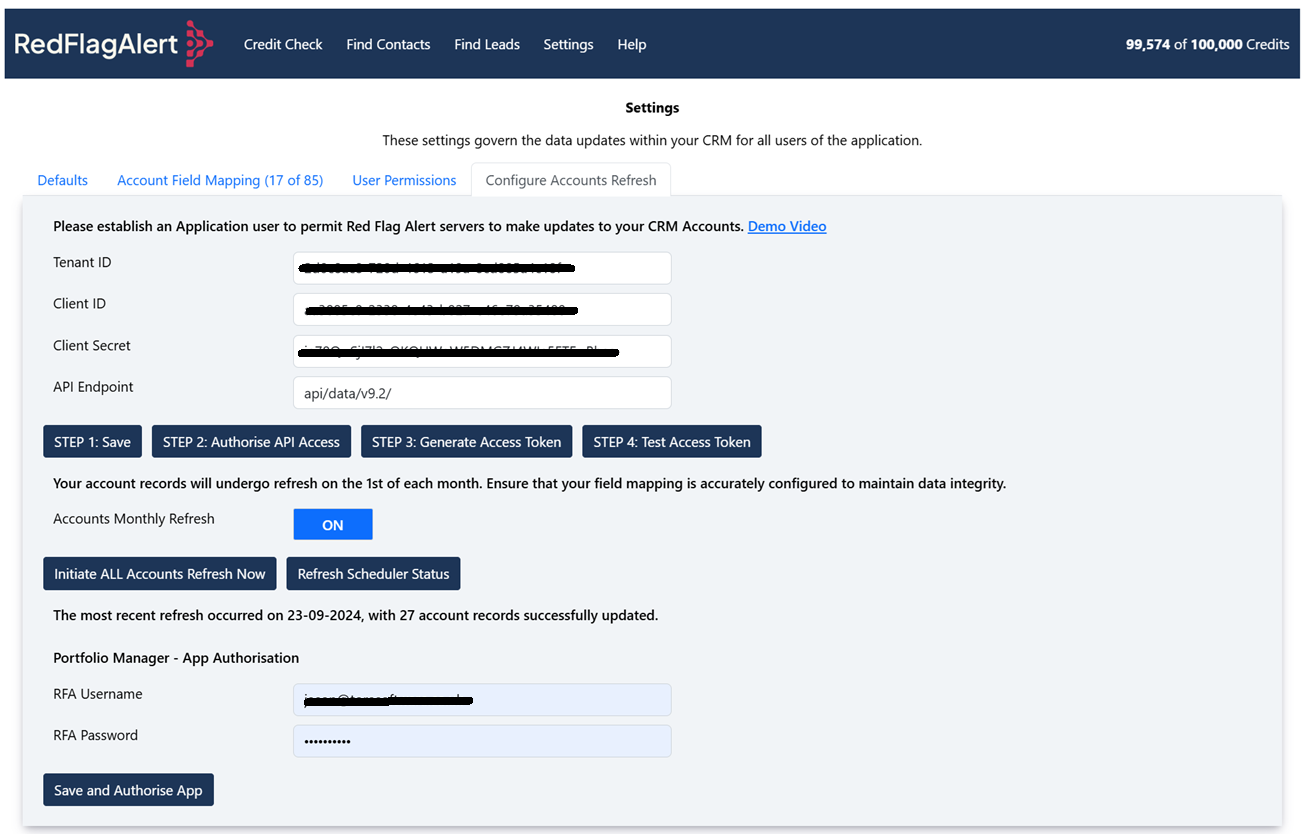Screen dimensions: 1310x834
Task: Toggle Accounts Monthly Refresh ON switch
Action: click(x=333, y=524)
